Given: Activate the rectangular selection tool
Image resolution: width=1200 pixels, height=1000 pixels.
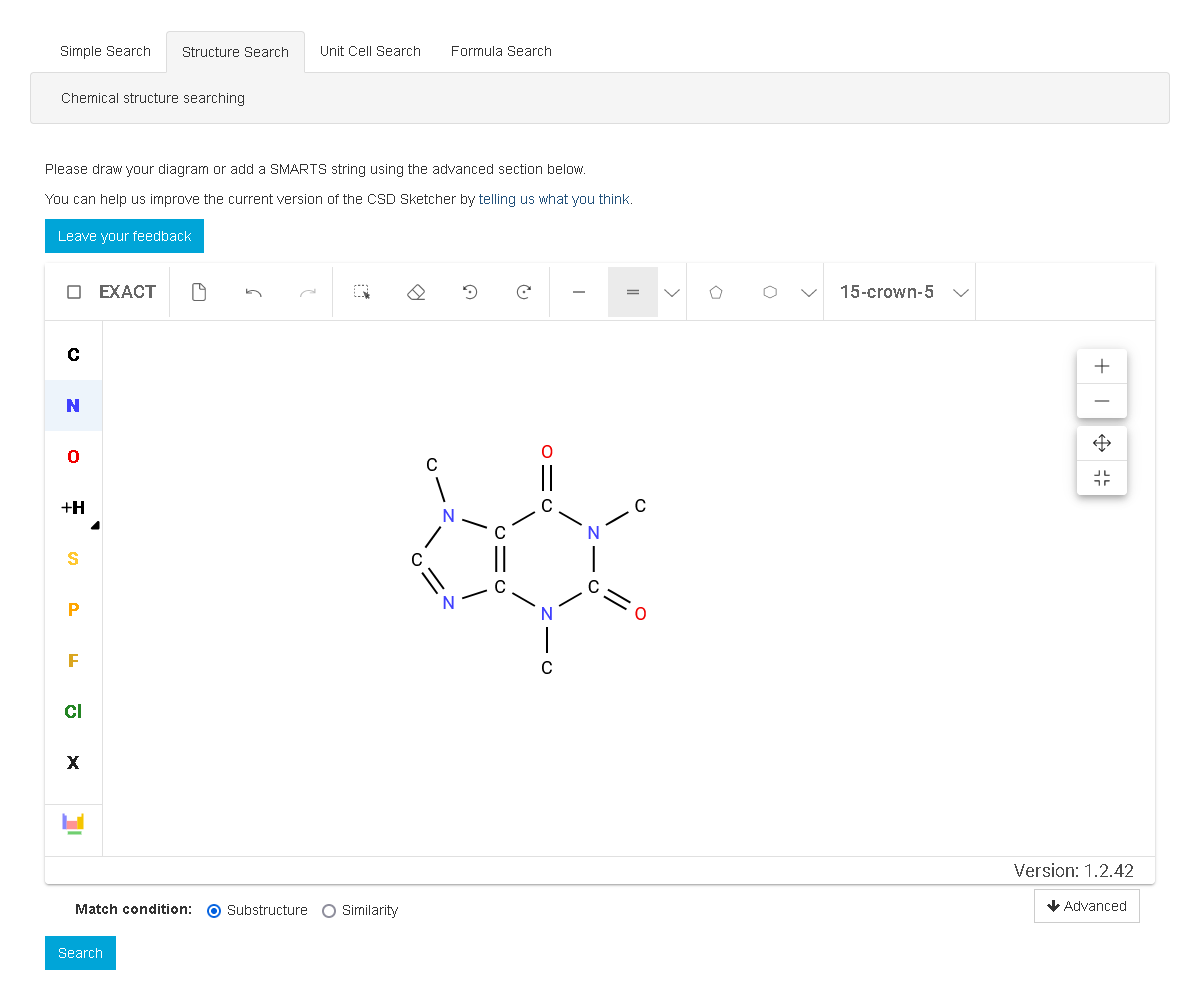Looking at the screenshot, I should (361, 291).
